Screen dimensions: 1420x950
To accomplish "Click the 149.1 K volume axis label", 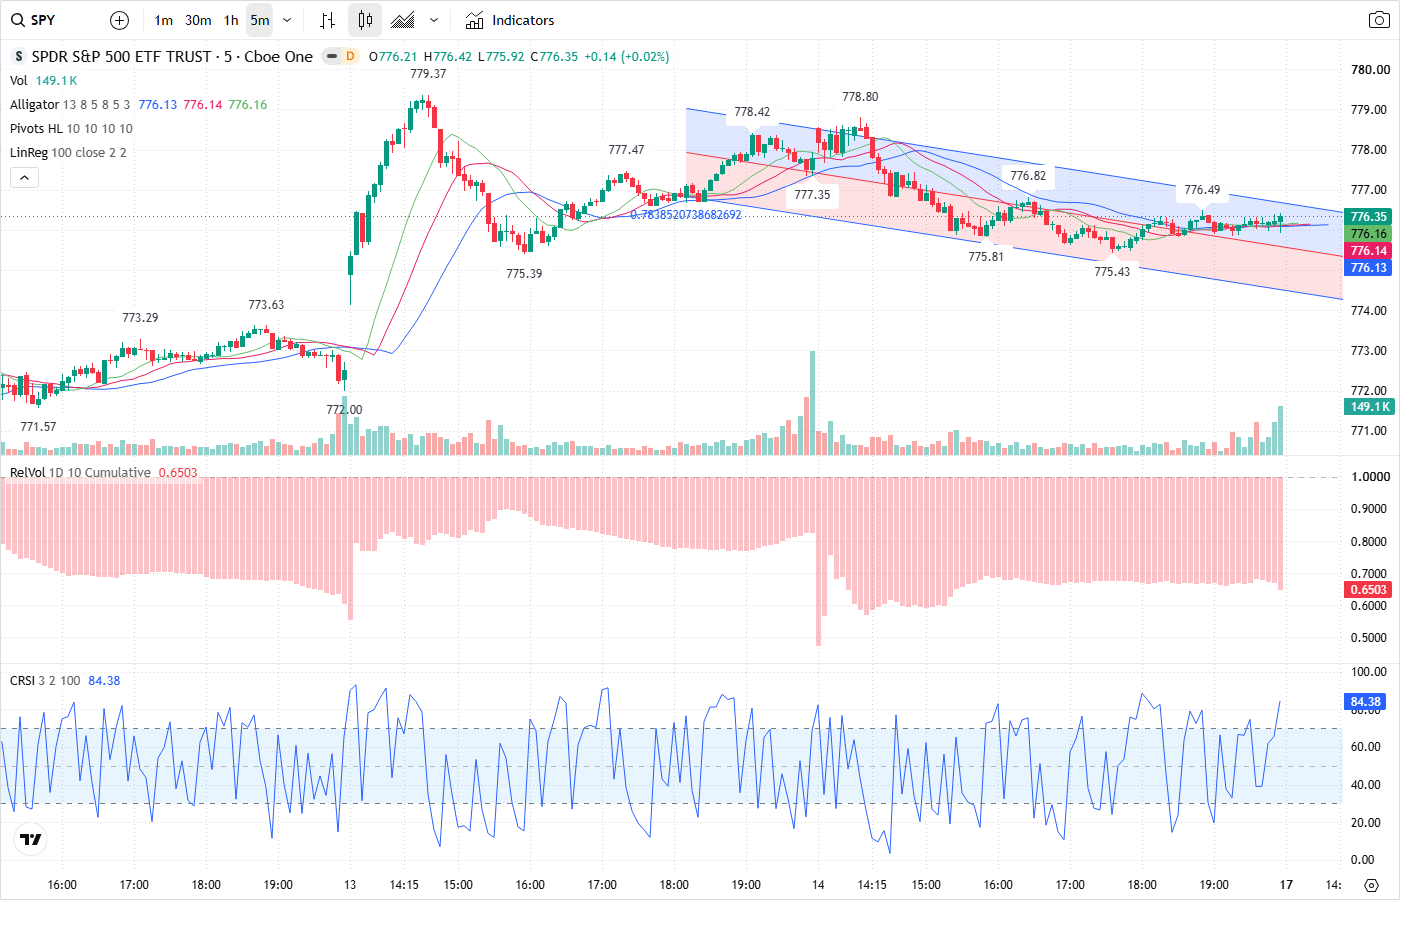I will tap(1368, 407).
